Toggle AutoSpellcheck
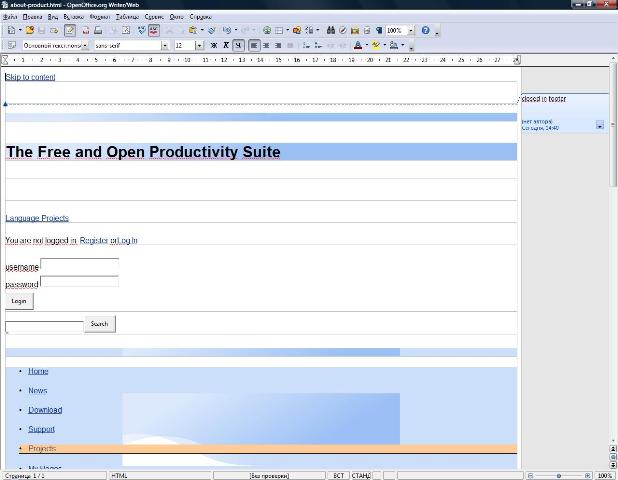This screenshot has height=480, width=618. 154,30
